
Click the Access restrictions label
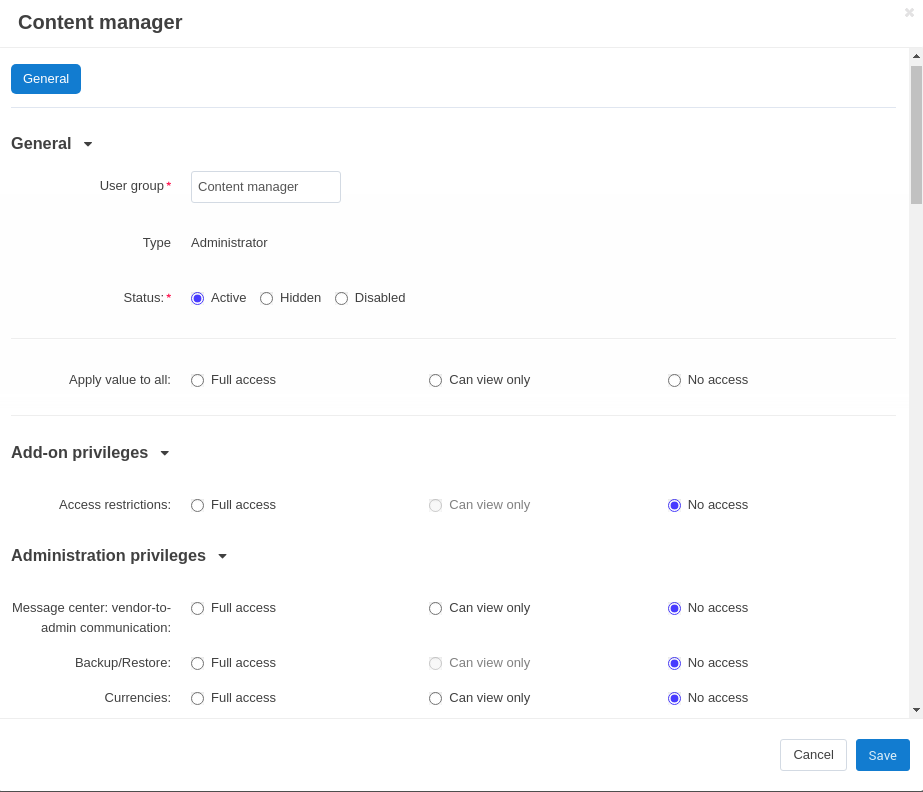point(115,505)
